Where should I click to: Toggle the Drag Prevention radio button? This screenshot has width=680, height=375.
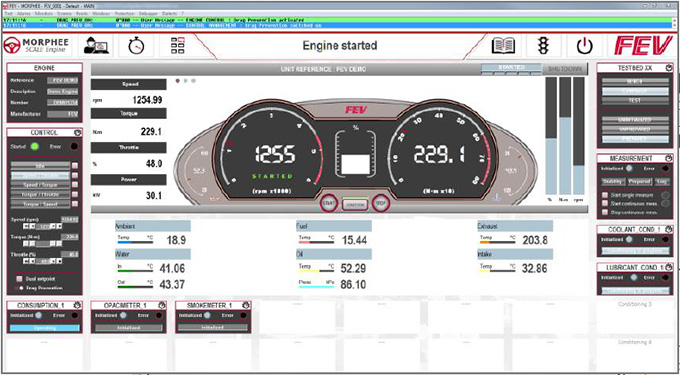(21, 288)
